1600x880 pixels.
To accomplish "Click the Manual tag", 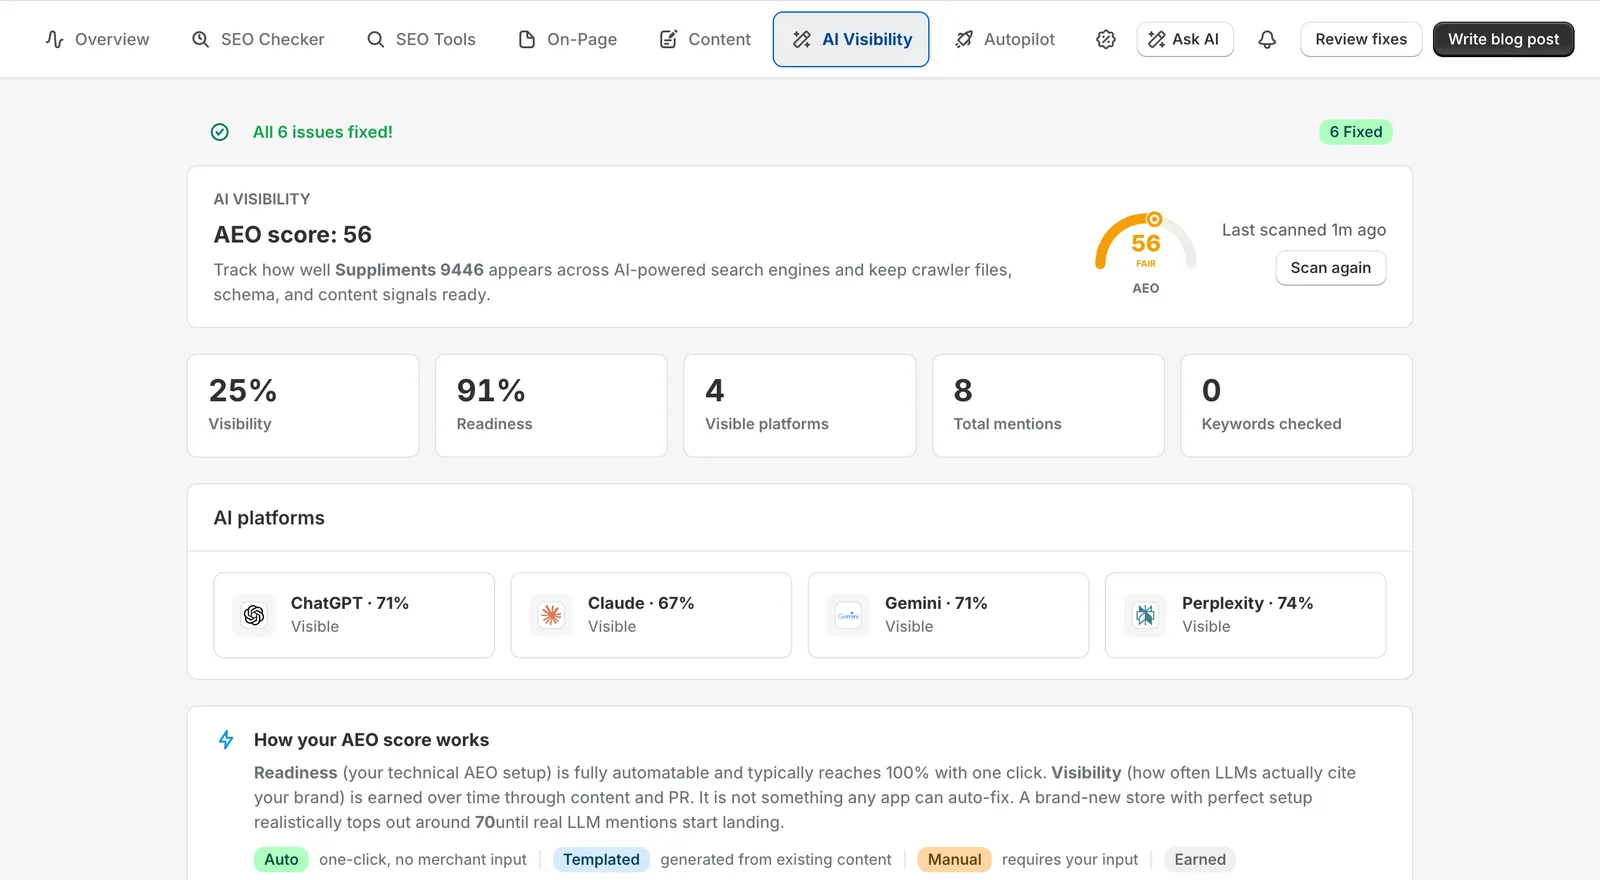I will [x=954, y=859].
